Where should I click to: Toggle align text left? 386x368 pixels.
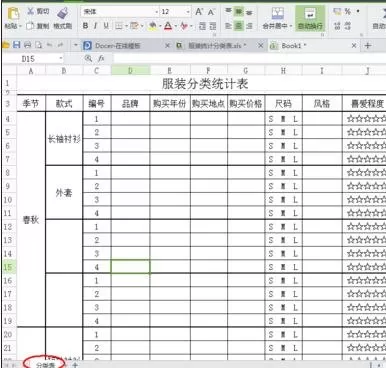(228, 26)
